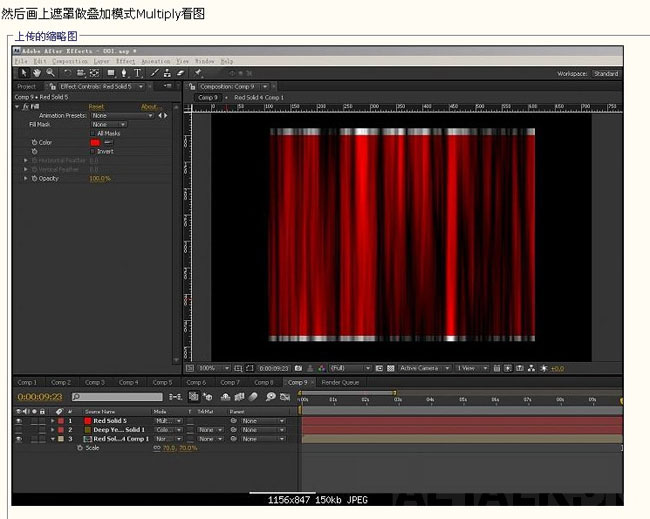Open the 1 View layout dropdown
The width and height of the screenshot is (650, 519).
472,368
